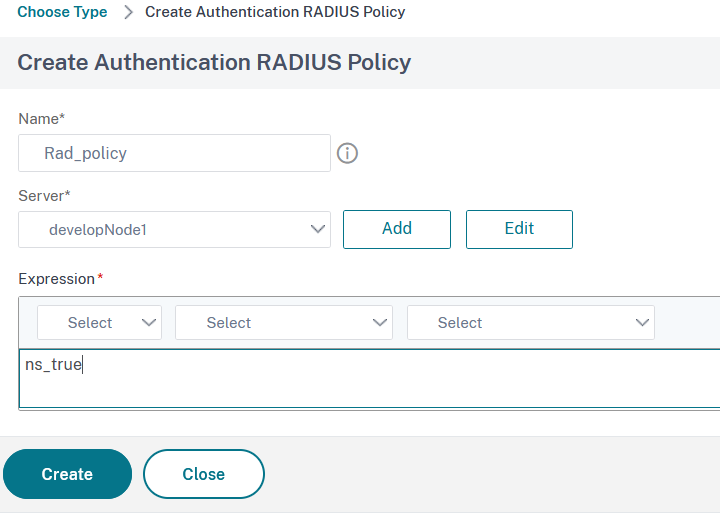This screenshot has width=720, height=520.
Task: Open the first Expression Select dropdown
Action: [98, 322]
